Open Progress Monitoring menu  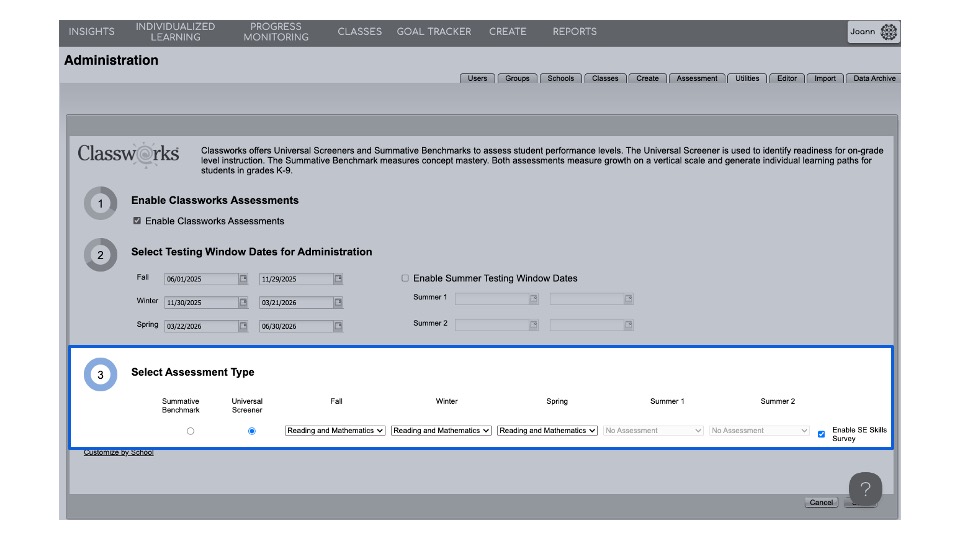pos(276,32)
